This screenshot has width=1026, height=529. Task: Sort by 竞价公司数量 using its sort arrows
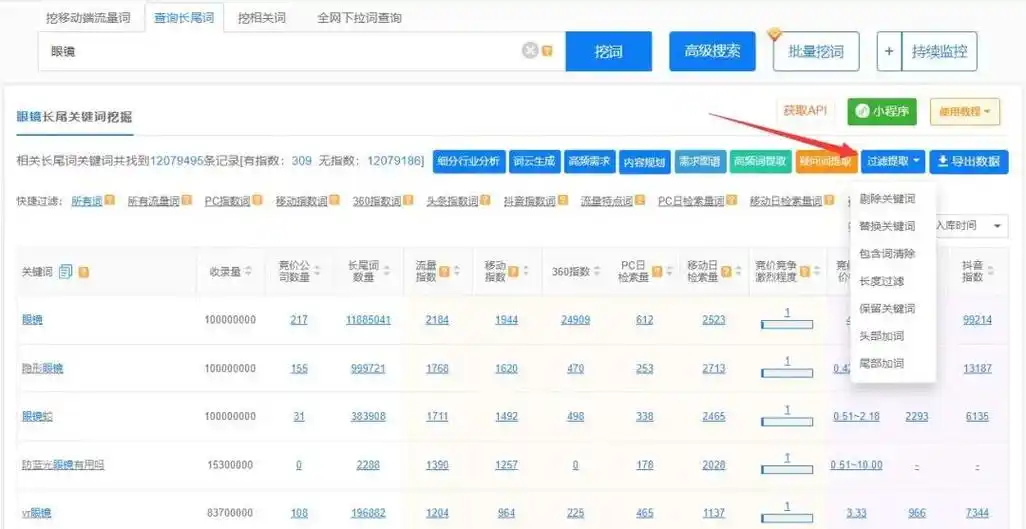click(317, 271)
